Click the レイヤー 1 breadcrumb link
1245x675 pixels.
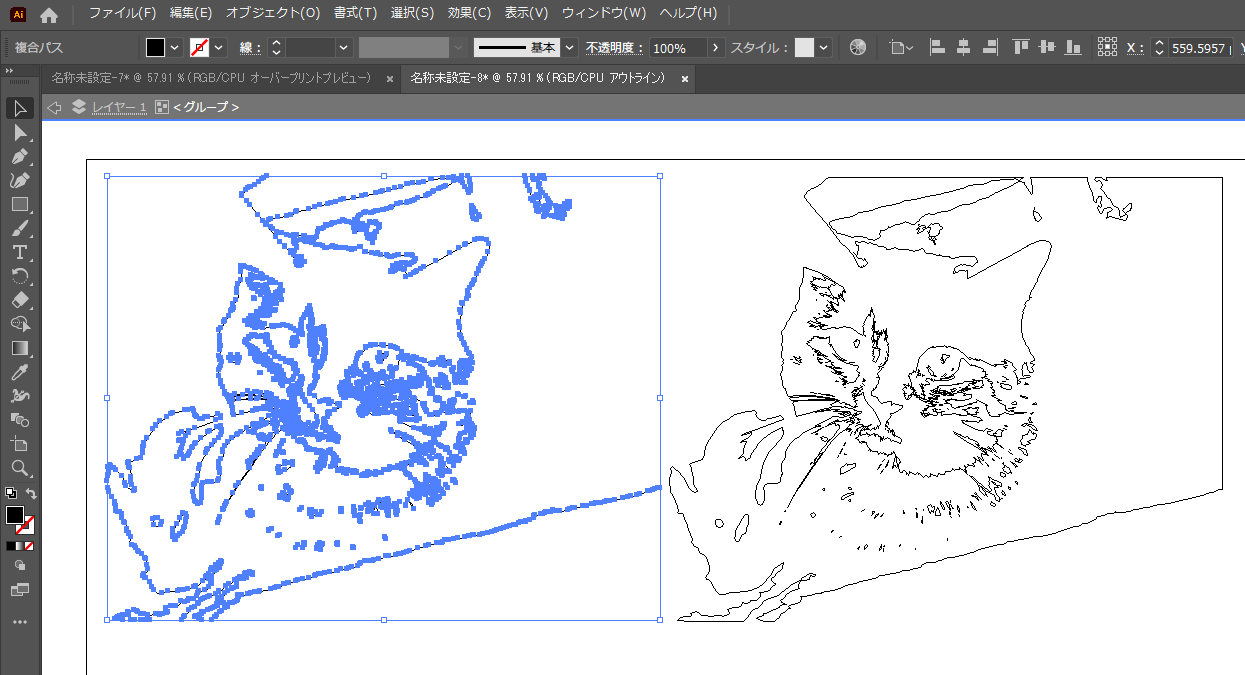point(119,107)
